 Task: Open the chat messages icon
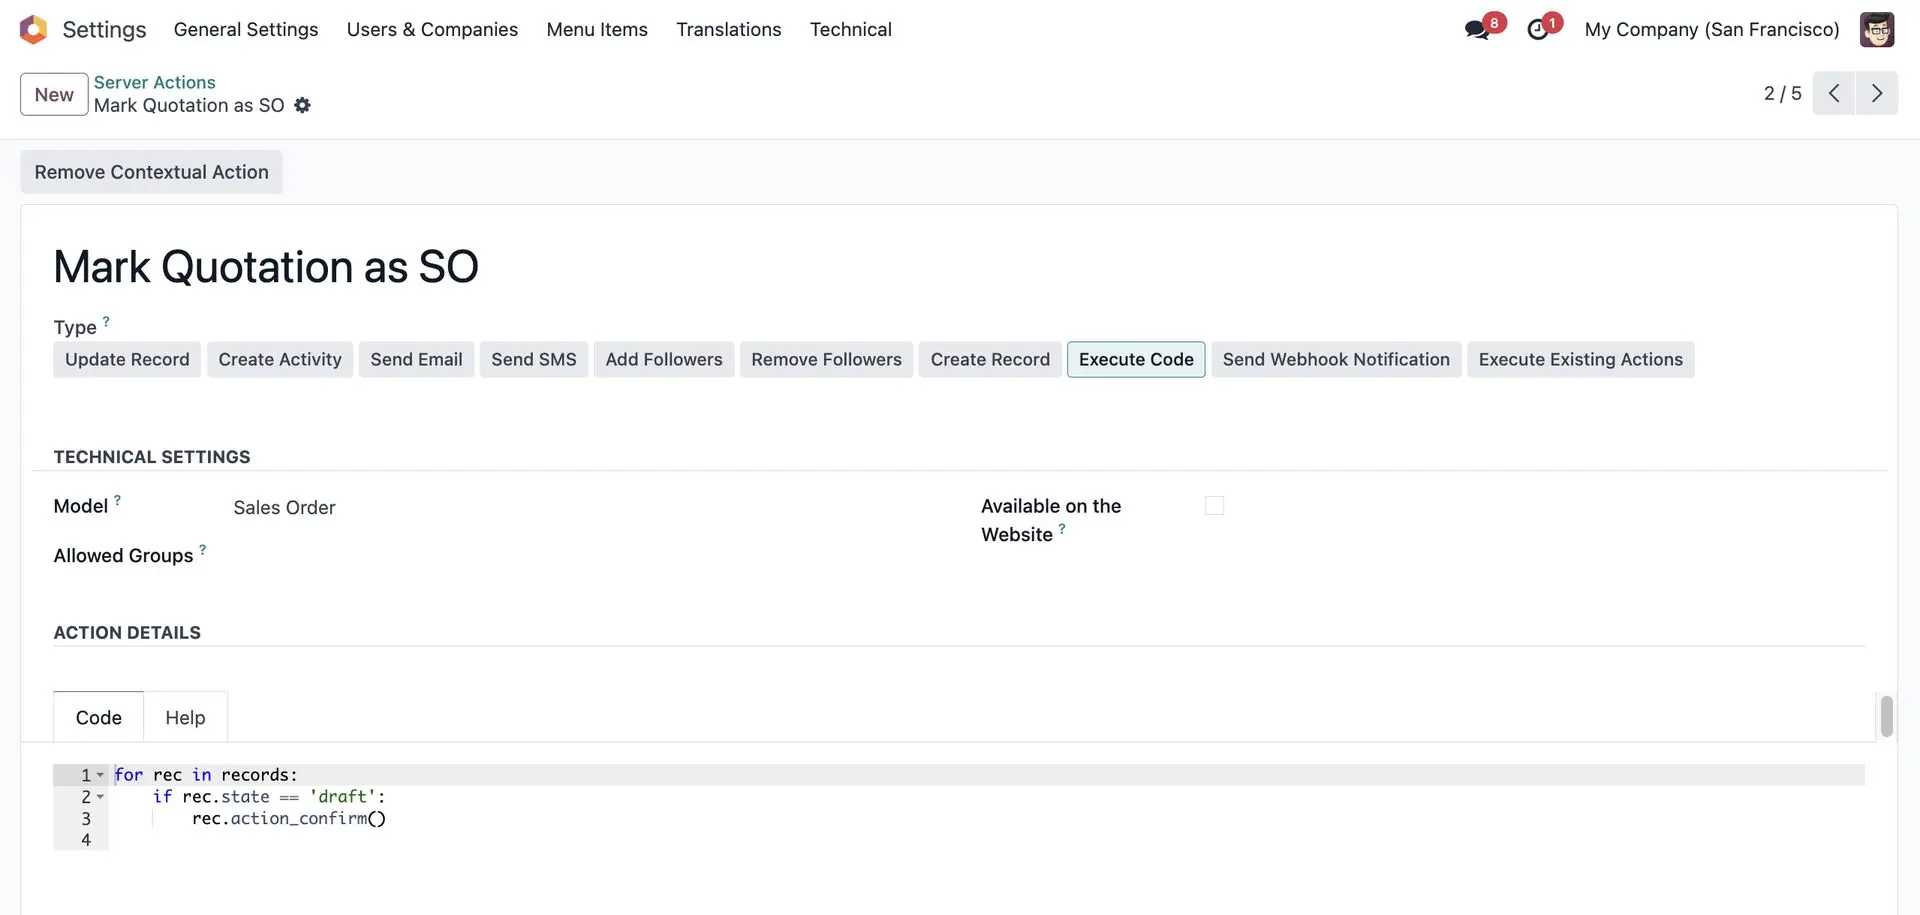point(1477,30)
